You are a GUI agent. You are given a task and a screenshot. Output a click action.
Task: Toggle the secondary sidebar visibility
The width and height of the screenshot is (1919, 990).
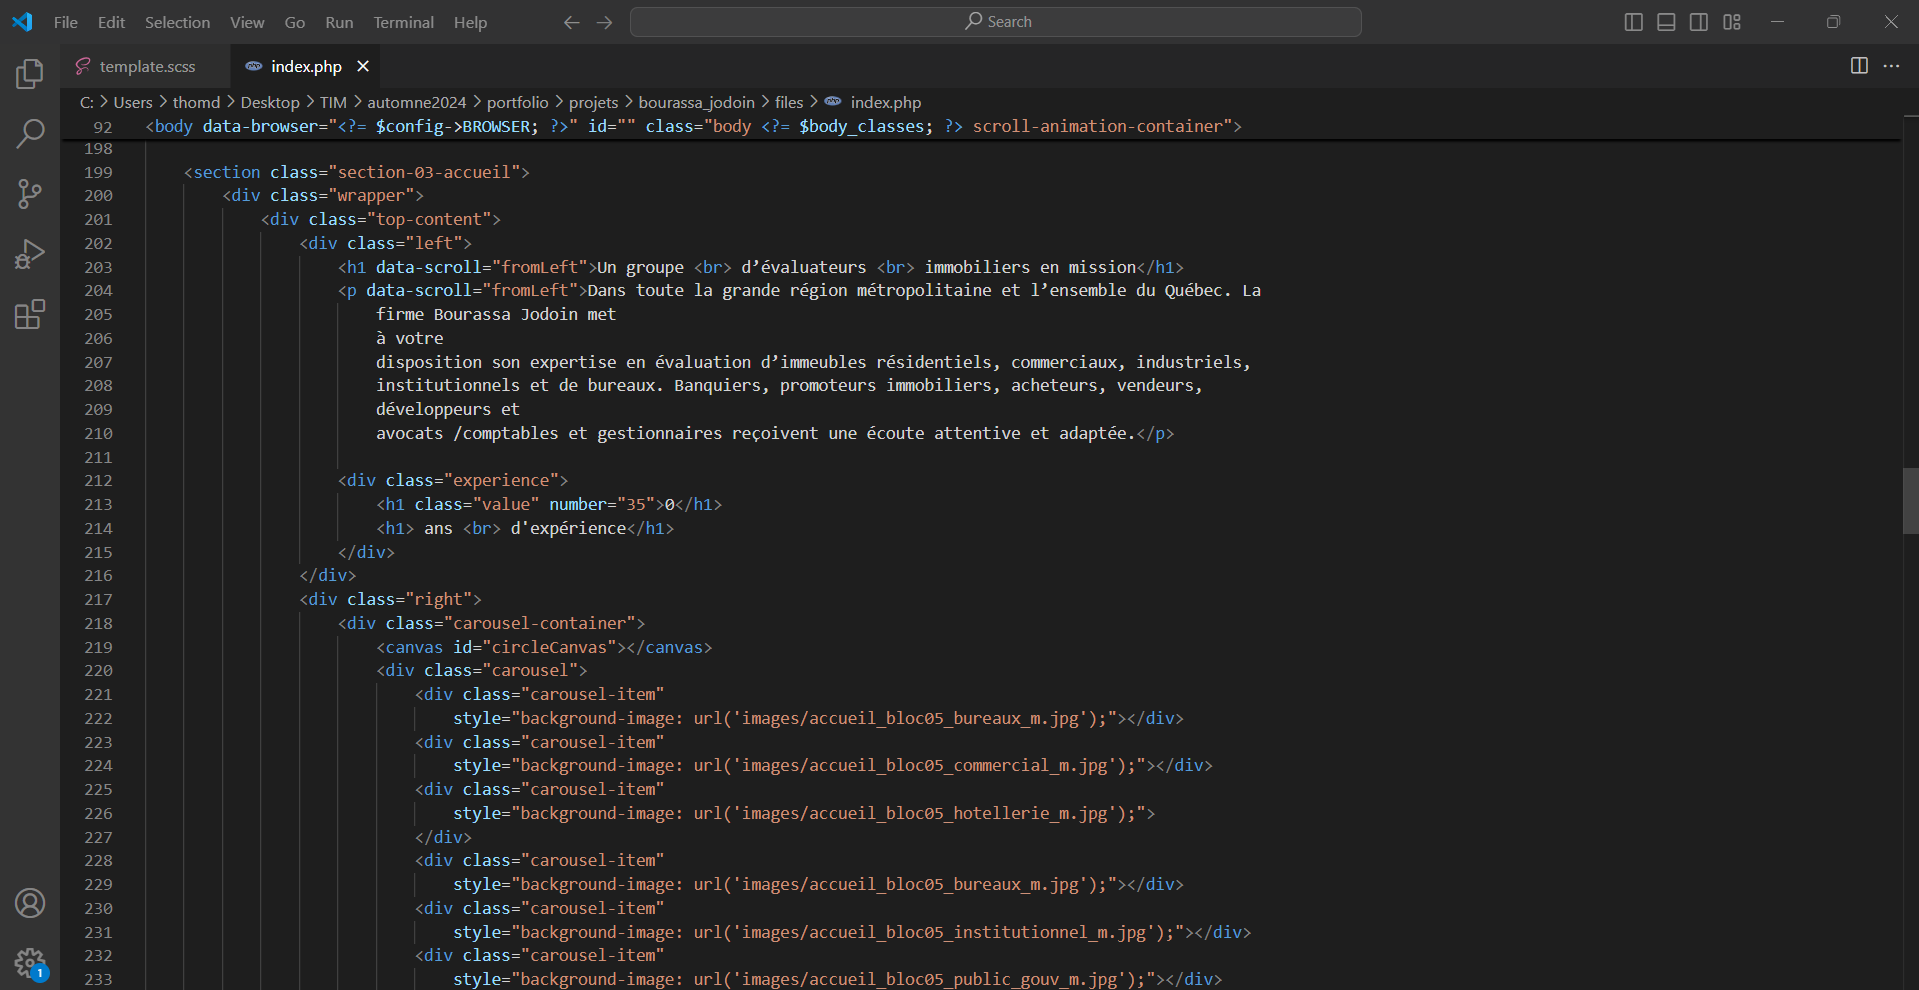(x=1699, y=21)
